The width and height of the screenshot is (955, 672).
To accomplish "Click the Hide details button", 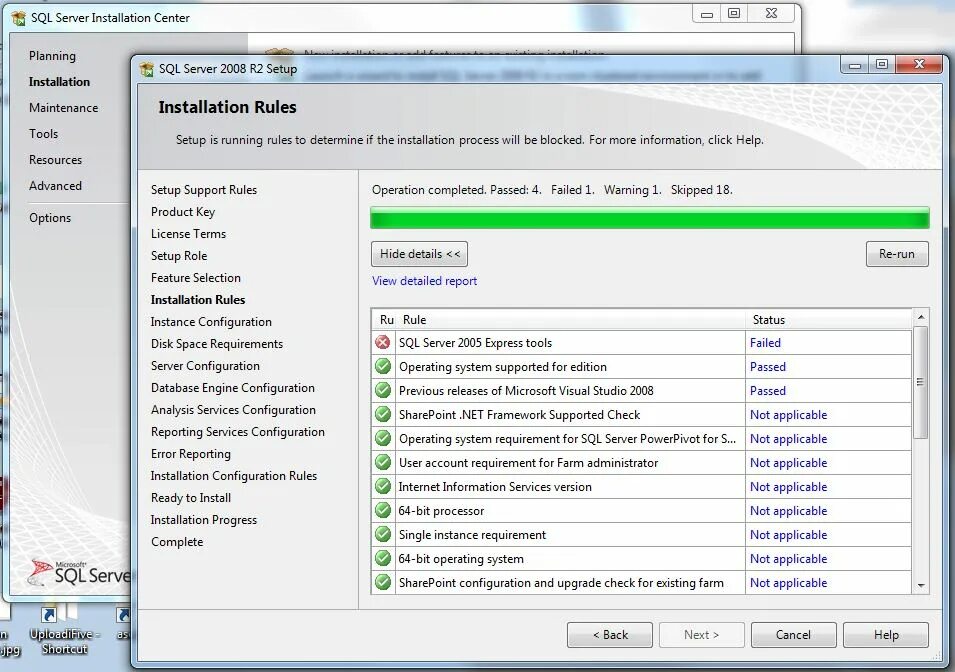I will (x=420, y=254).
